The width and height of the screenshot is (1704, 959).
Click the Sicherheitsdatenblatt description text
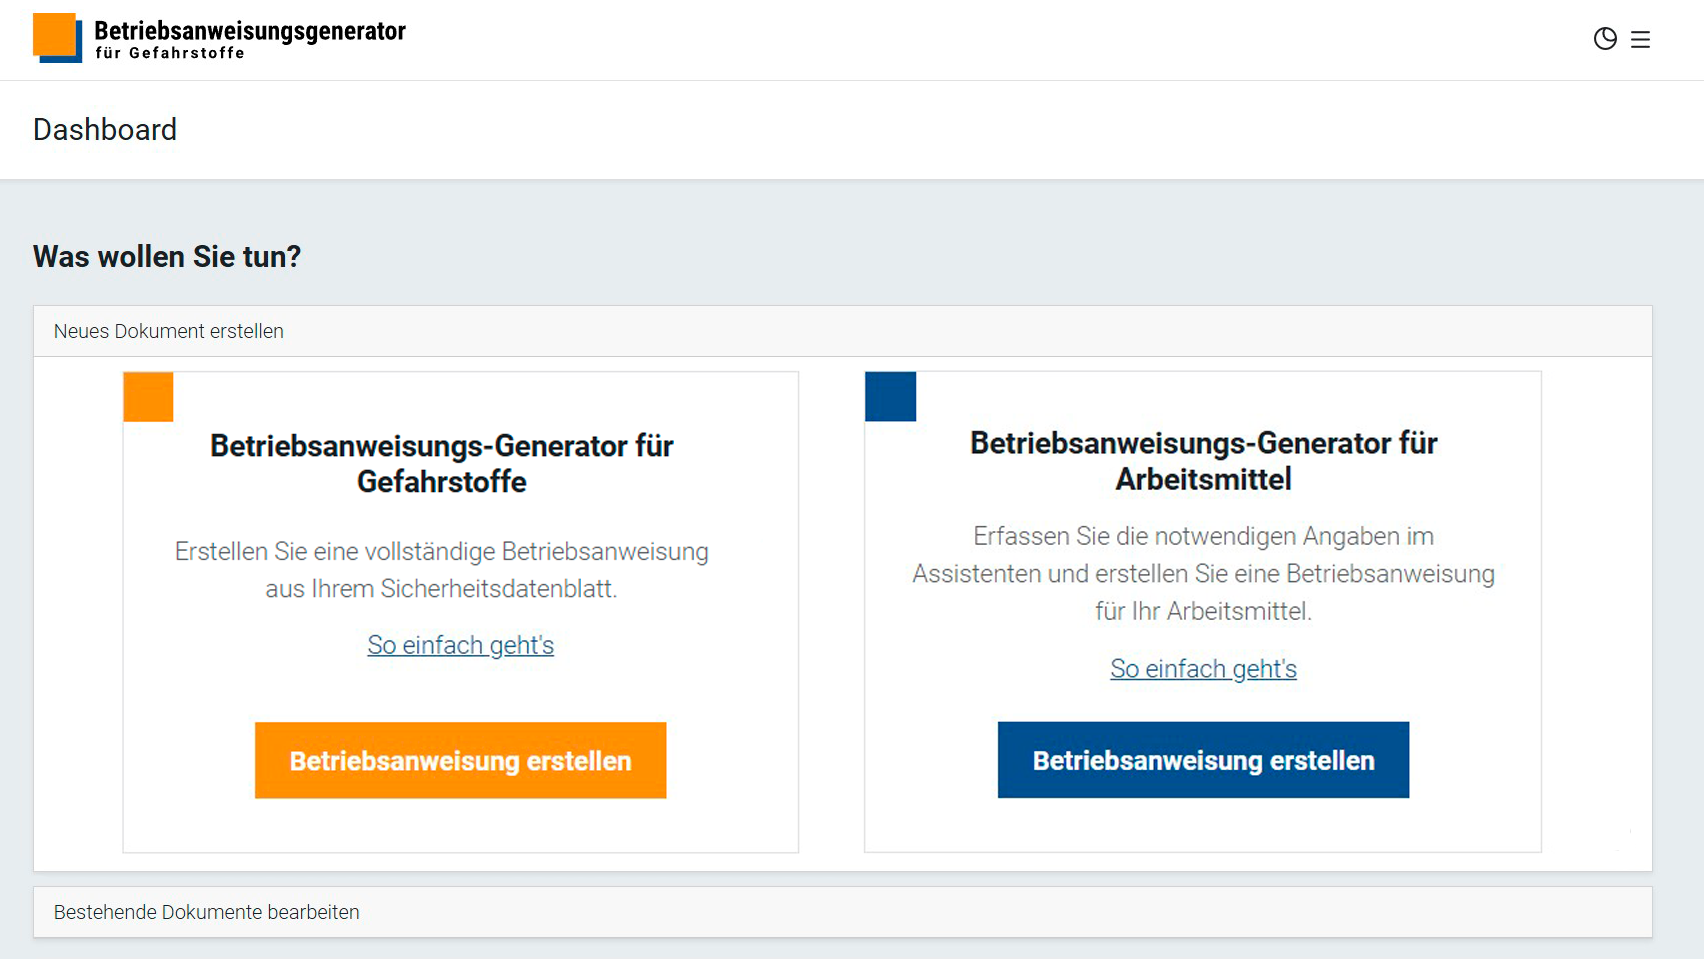pyautogui.click(x=441, y=570)
